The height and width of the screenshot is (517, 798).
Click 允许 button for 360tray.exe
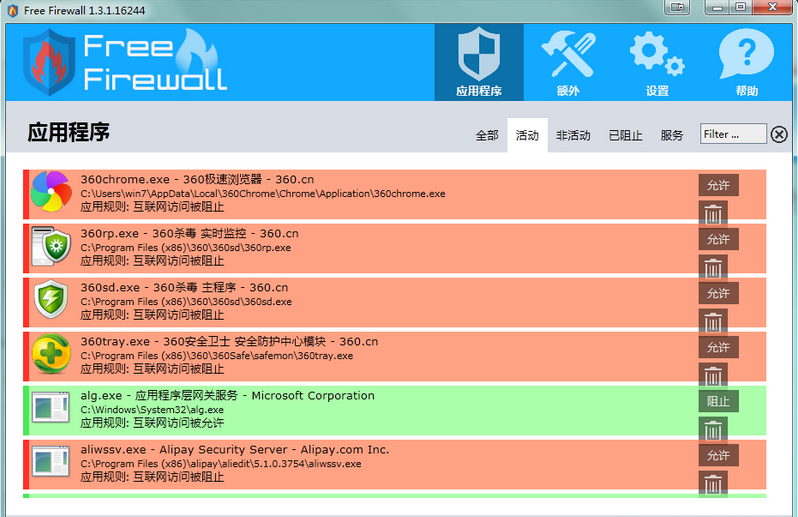pyautogui.click(x=718, y=347)
